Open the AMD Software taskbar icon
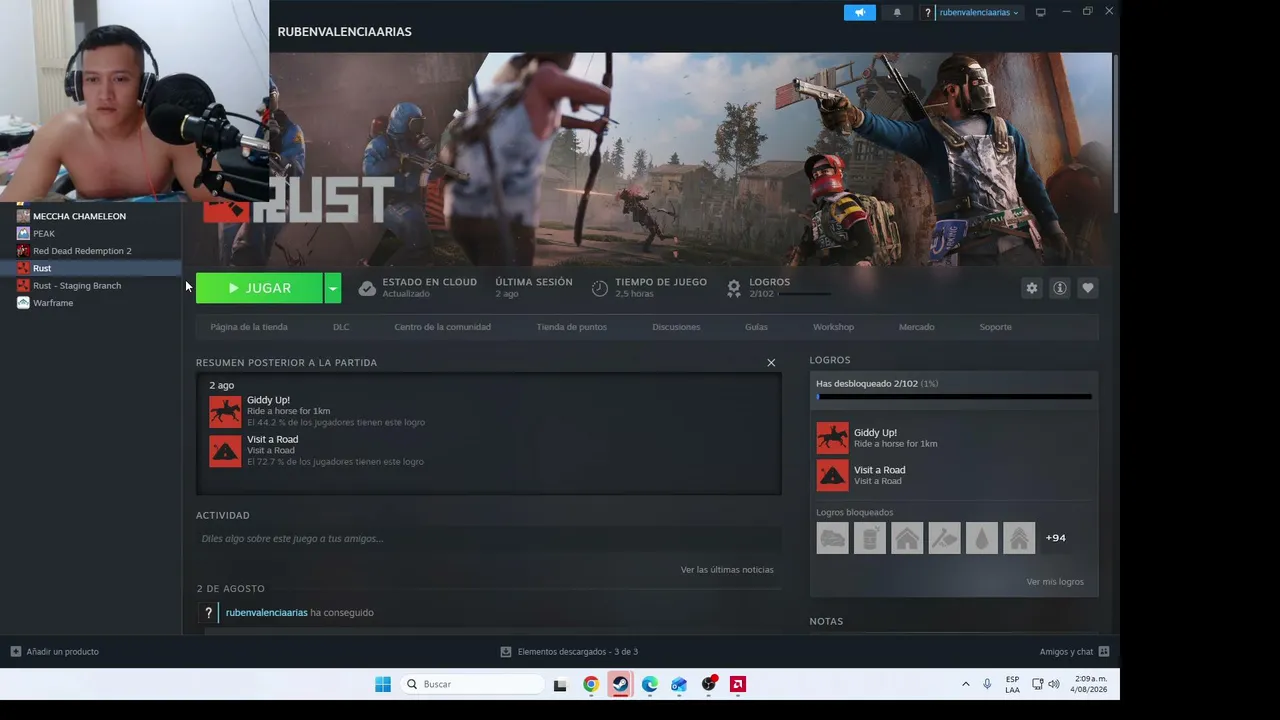The height and width of the screenshot is (720, 1280). (737, 684)
